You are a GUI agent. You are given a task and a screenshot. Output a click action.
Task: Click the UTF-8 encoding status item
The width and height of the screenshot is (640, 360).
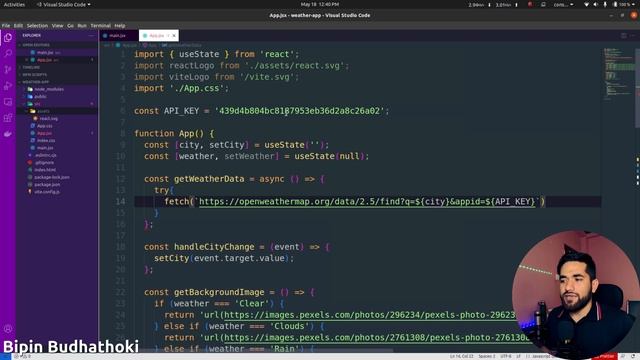tap(506, 356)
